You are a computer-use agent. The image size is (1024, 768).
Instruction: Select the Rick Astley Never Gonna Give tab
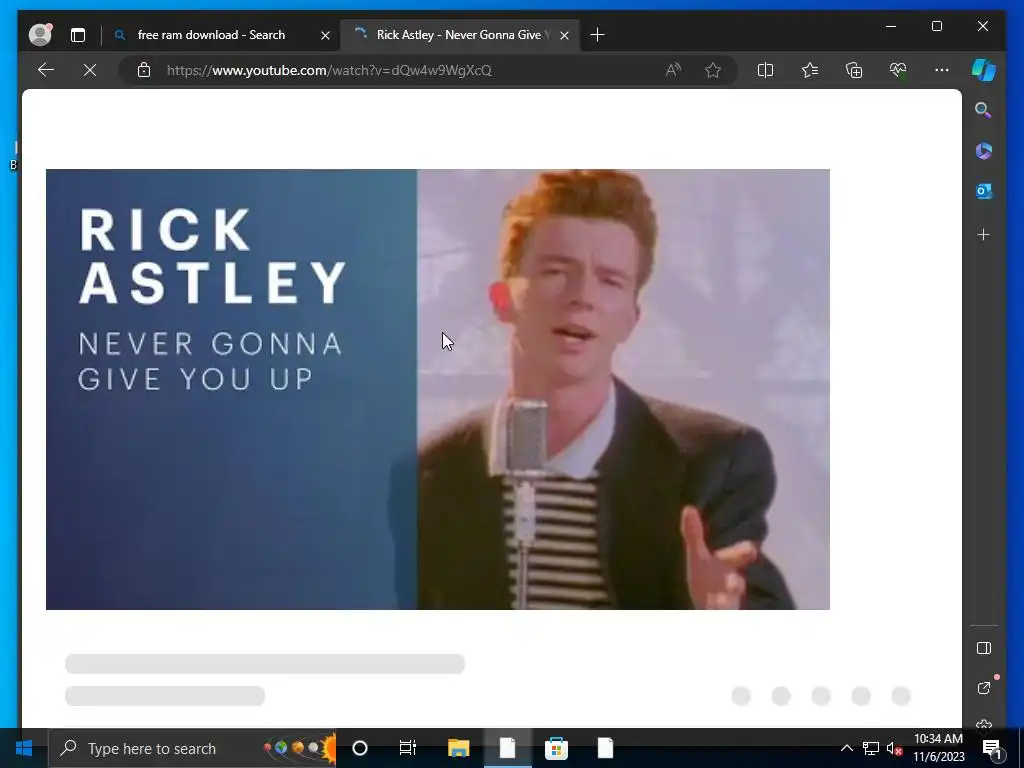(458, 35)
